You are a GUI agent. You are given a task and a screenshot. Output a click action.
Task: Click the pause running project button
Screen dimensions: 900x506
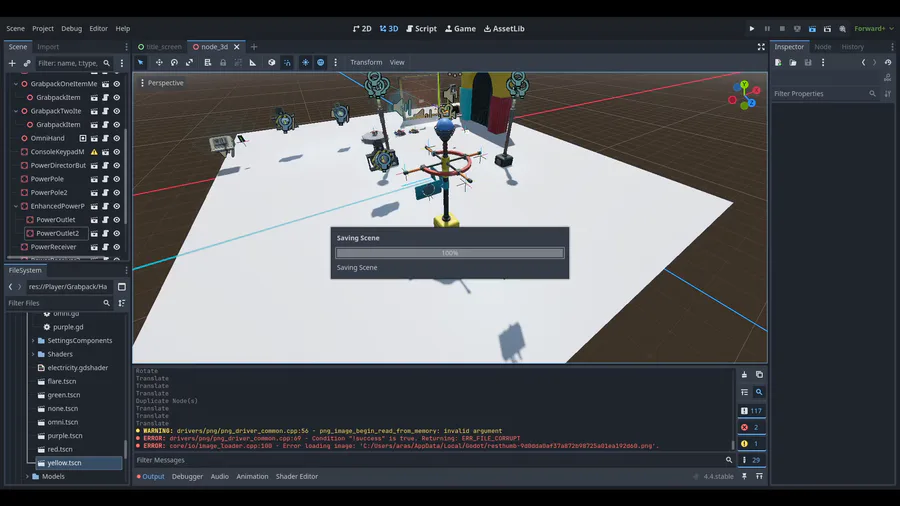(x=767, y=29)
